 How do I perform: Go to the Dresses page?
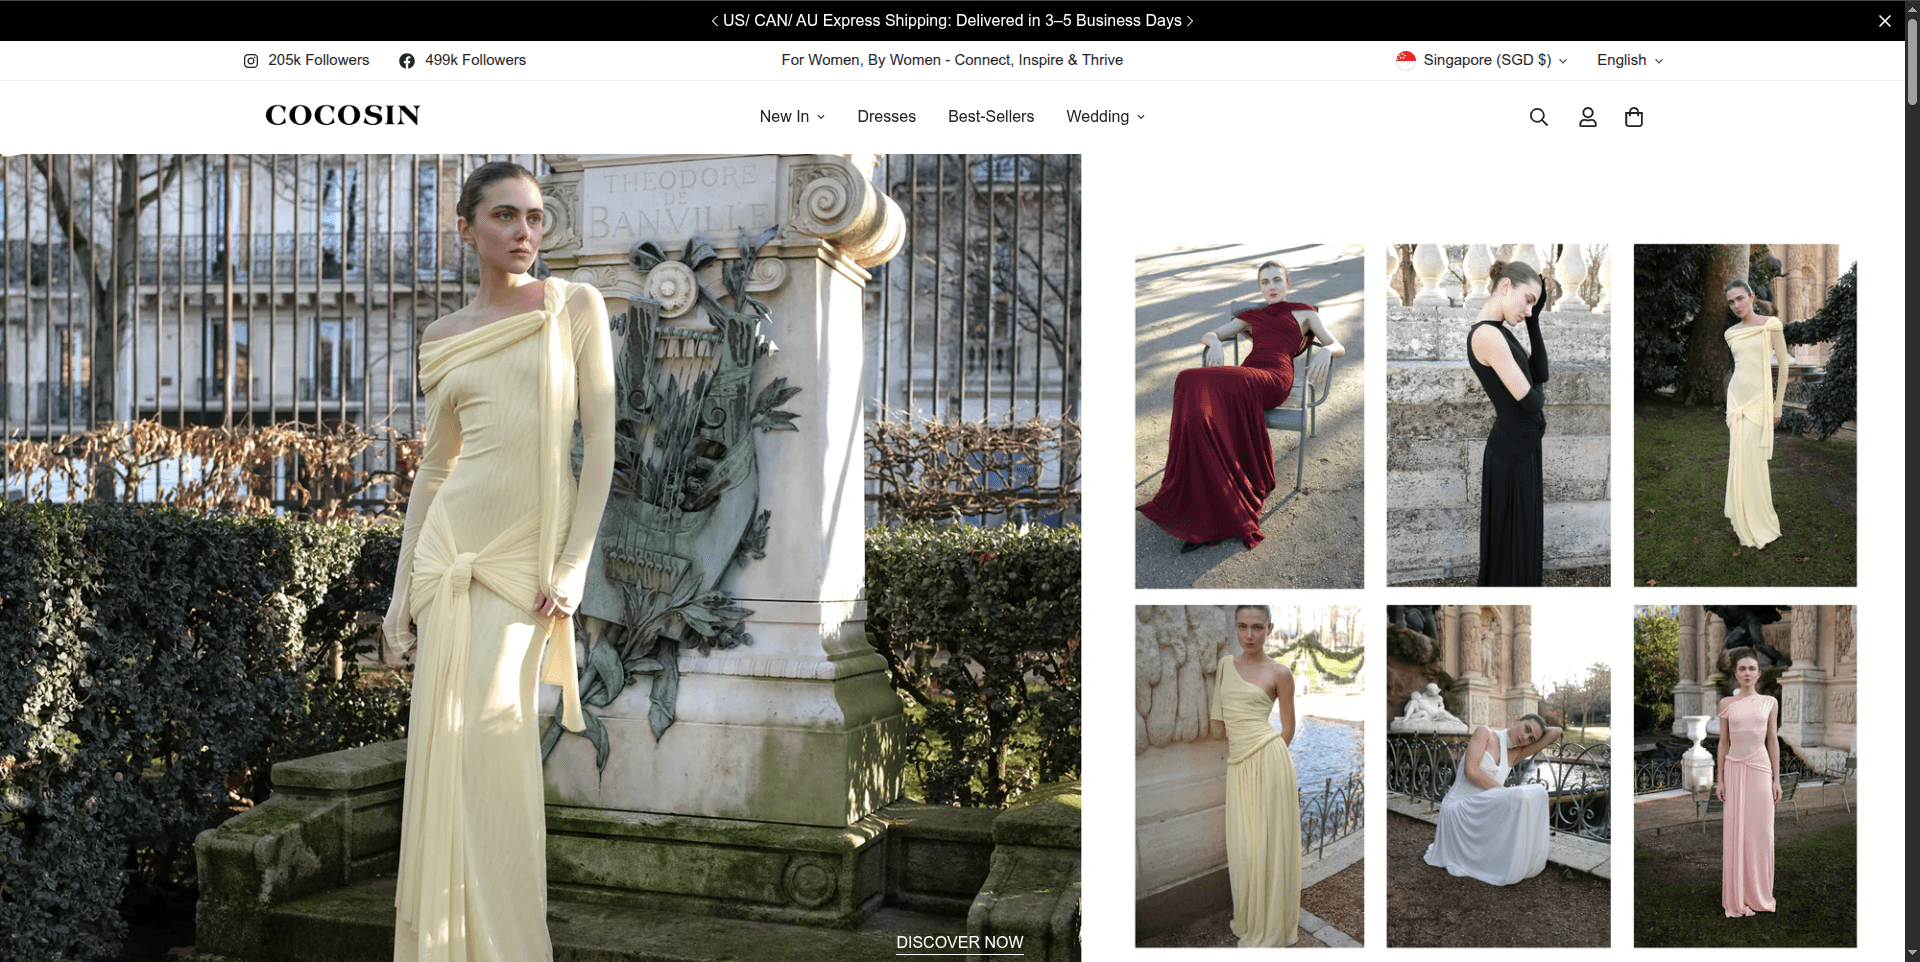[886, 117]
